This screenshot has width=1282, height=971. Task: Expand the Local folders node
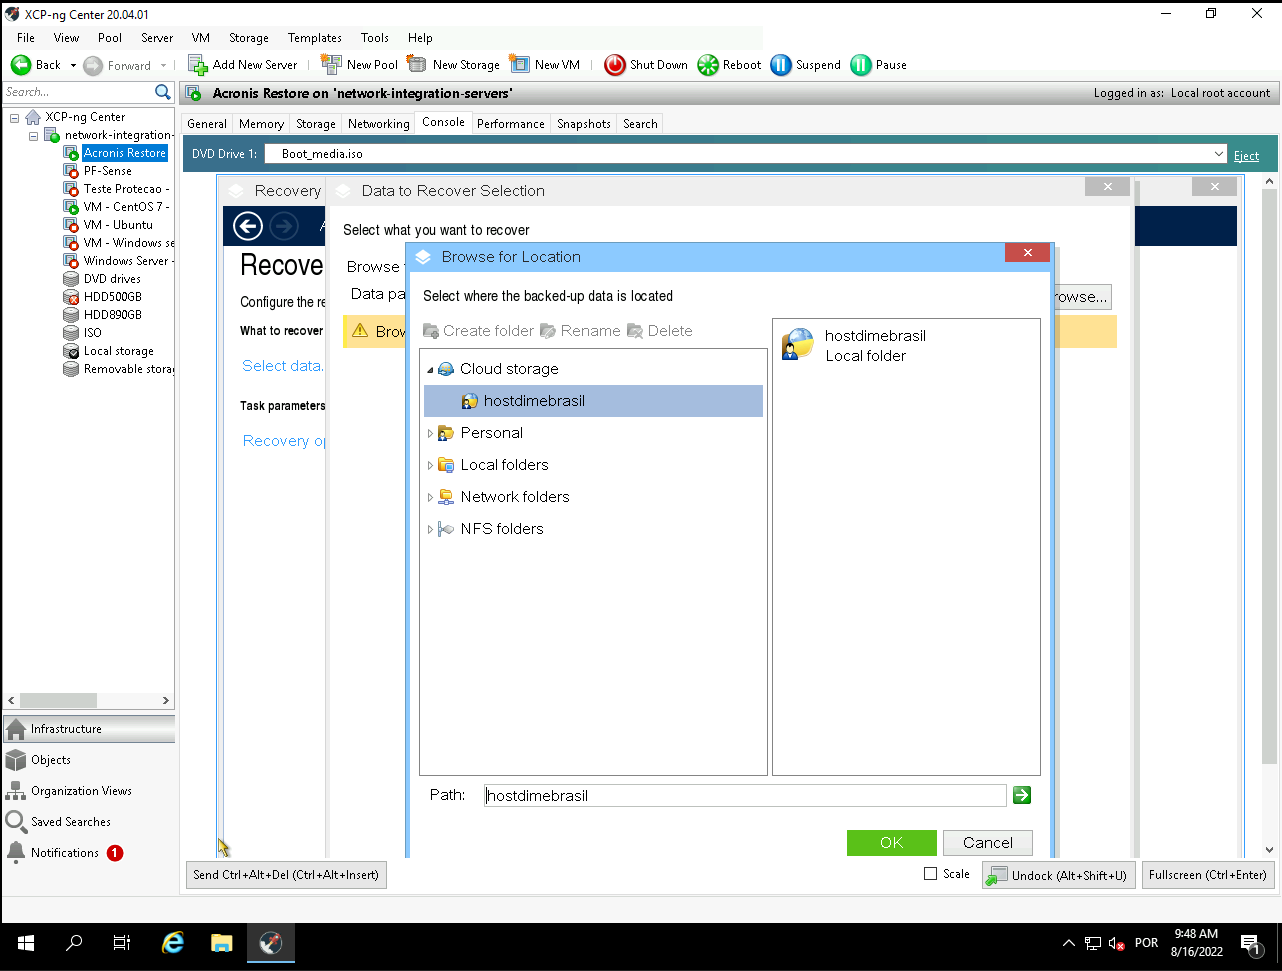(430, 465)
